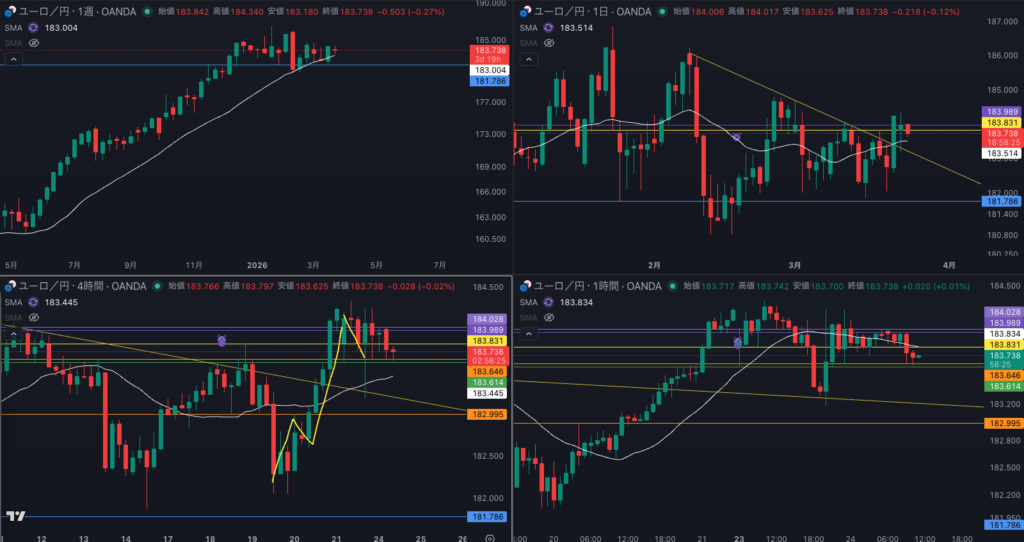
Task: Click the EUR/JPY flag icon on the weekly chart
Action: point(8,12)
